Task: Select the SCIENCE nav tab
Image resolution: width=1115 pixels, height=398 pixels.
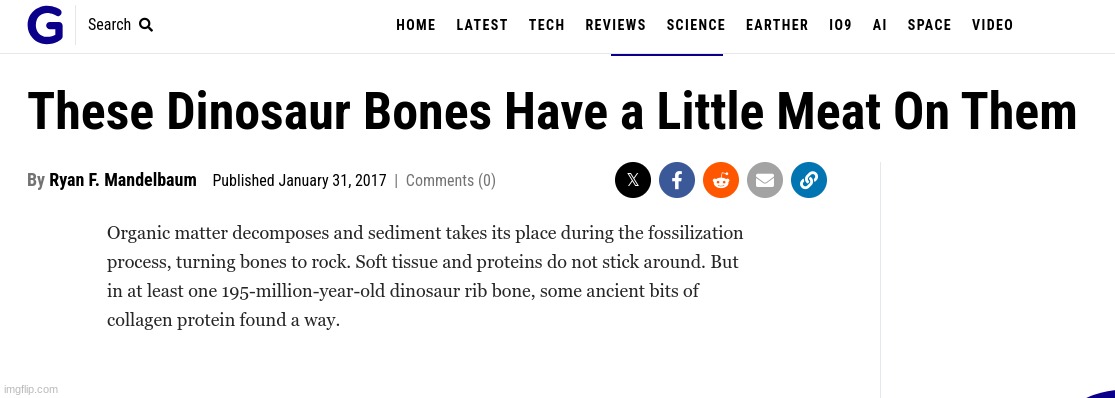Action: coord(696,26)
